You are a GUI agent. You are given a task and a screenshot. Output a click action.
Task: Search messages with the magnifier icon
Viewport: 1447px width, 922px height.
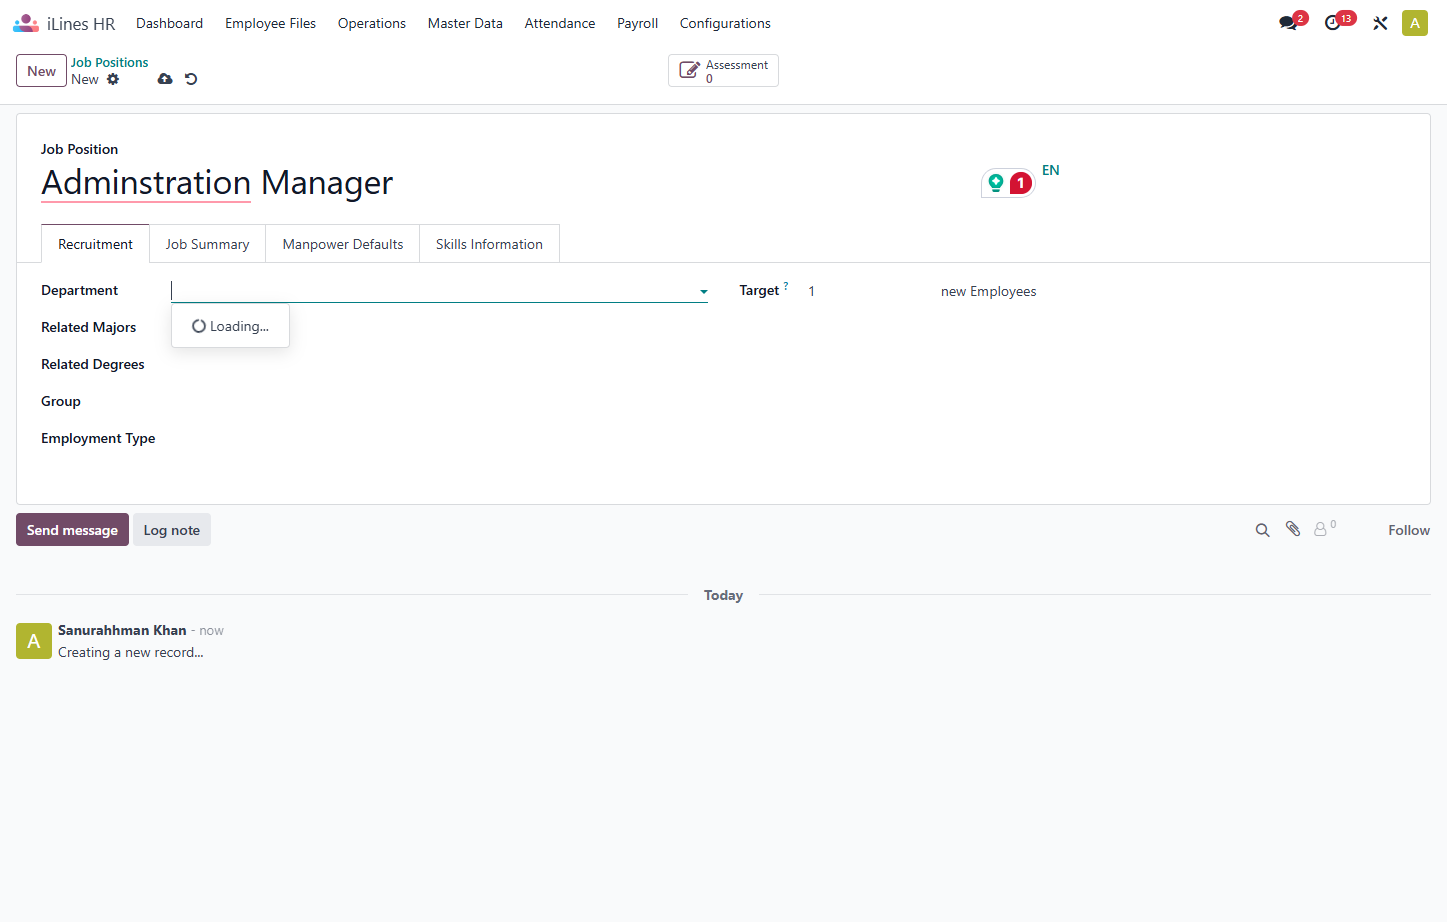1263,530
